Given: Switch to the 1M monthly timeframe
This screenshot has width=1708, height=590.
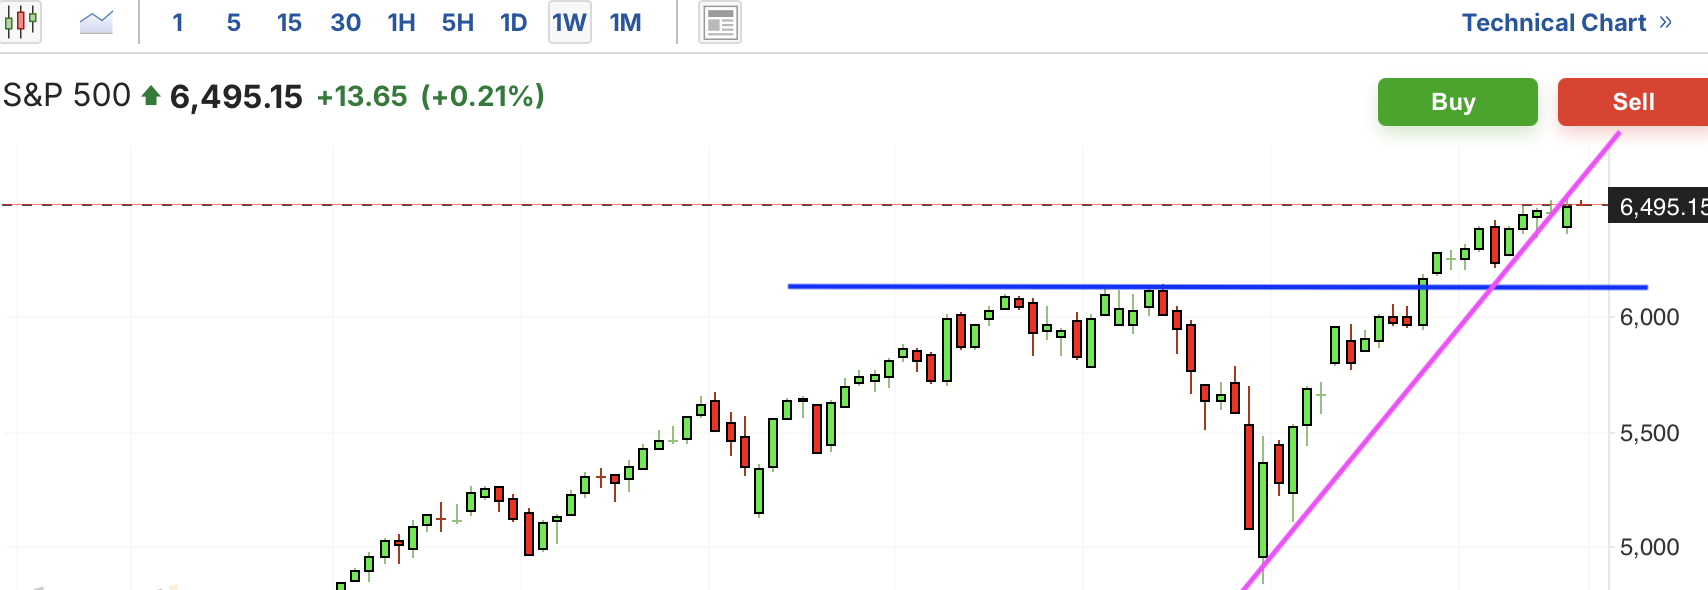Looking at the screenshot, I should click(x=626, y=23).
